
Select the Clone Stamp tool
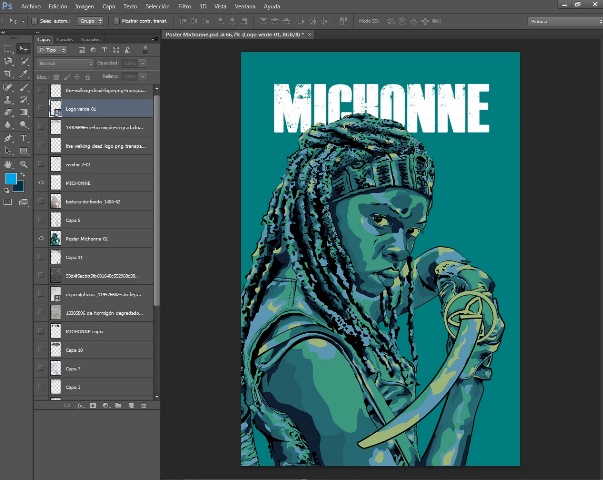(8, 100)
